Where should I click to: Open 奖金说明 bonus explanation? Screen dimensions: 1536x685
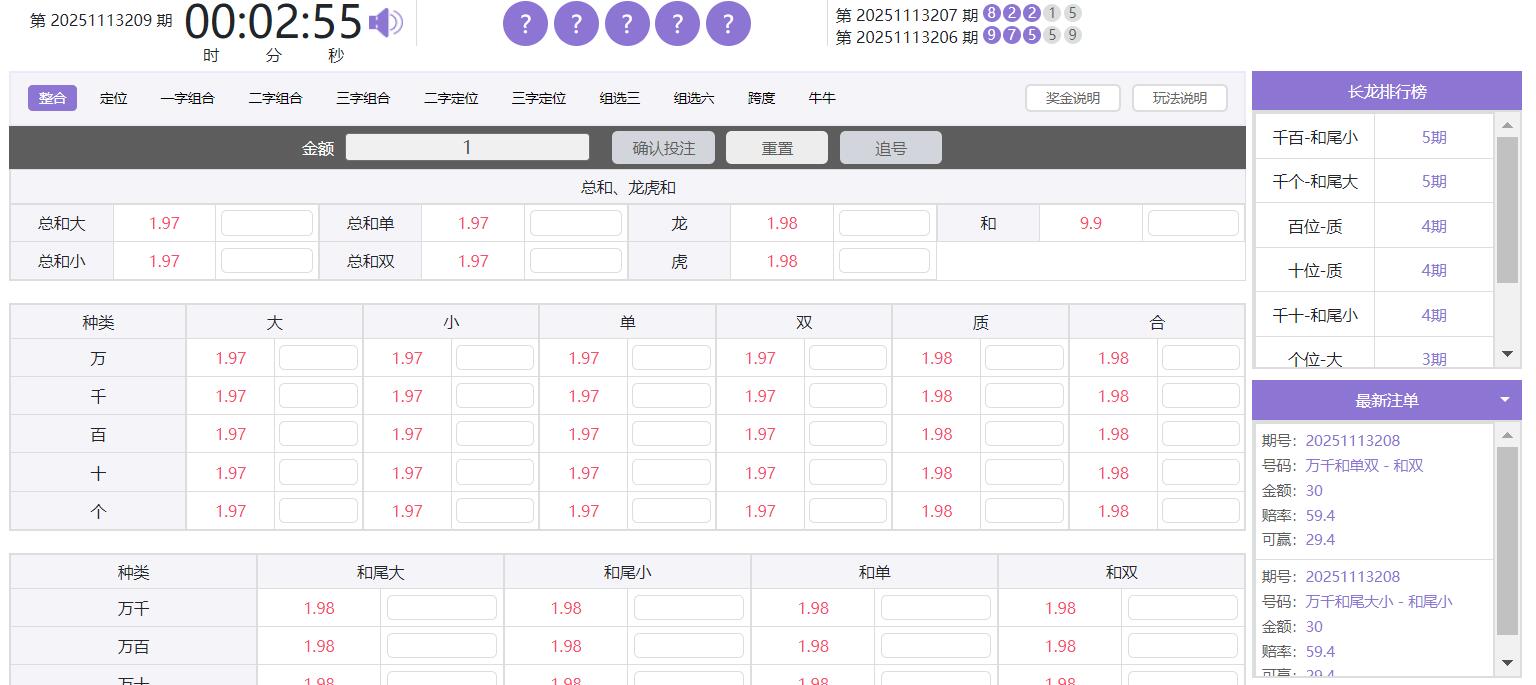click(1072, 98)
